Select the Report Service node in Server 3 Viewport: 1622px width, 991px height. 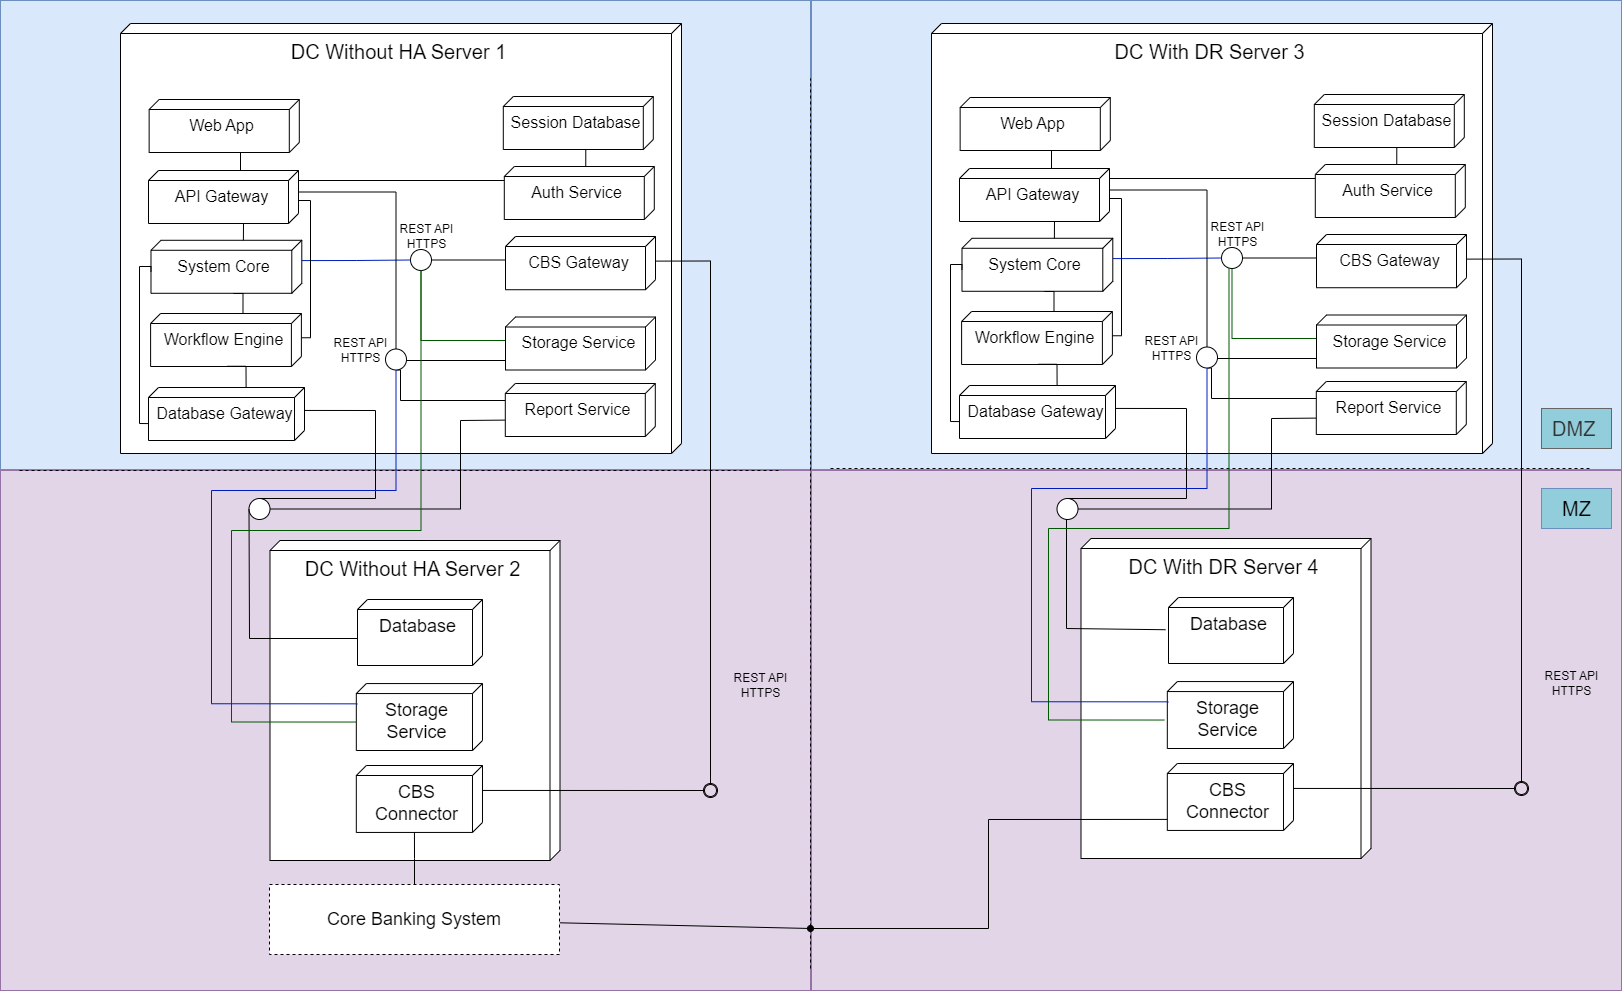coord(1392,408)
